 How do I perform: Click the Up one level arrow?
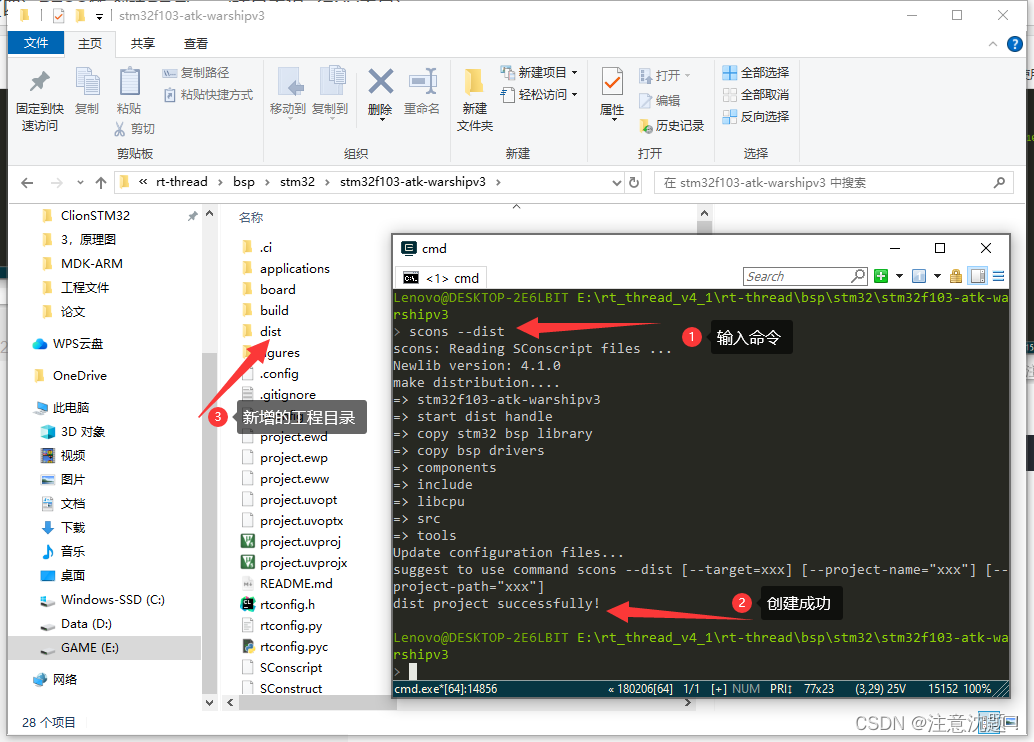click(x=101, y=183)
